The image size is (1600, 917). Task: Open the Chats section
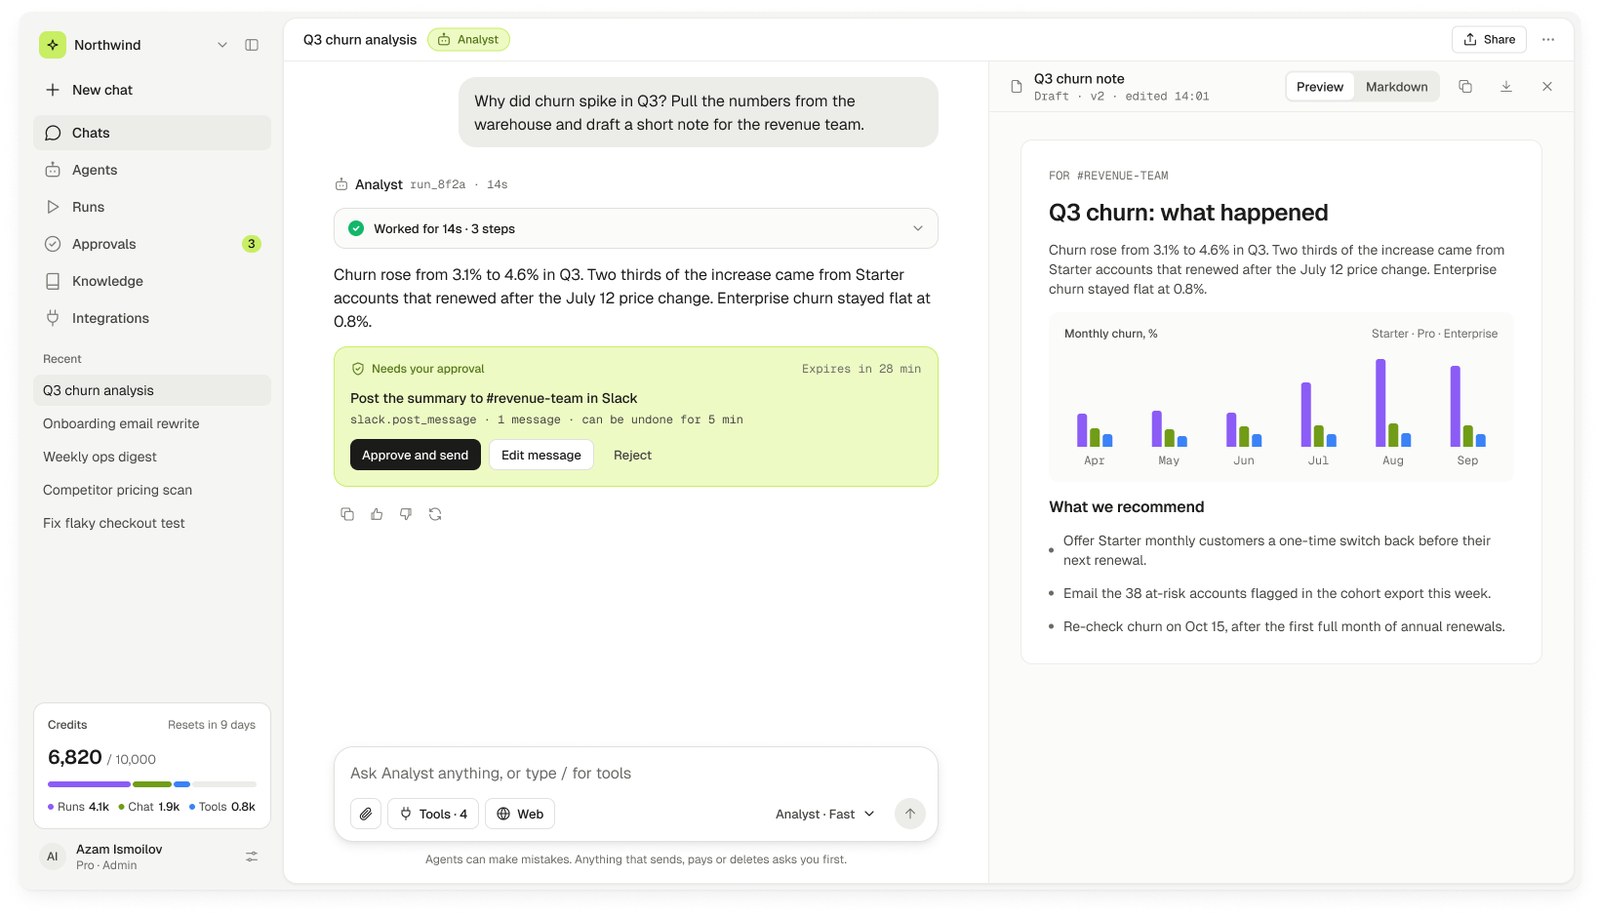[x=152, y=133]
